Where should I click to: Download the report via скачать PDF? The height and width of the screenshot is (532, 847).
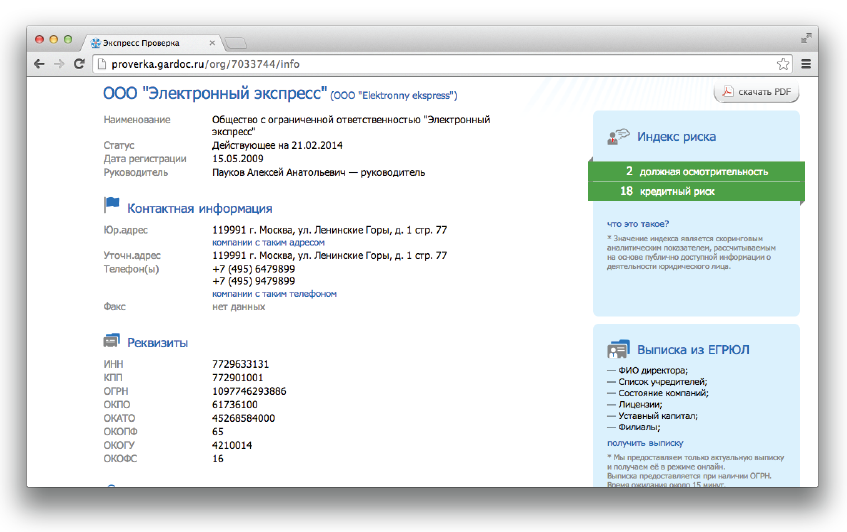(757, 93)
